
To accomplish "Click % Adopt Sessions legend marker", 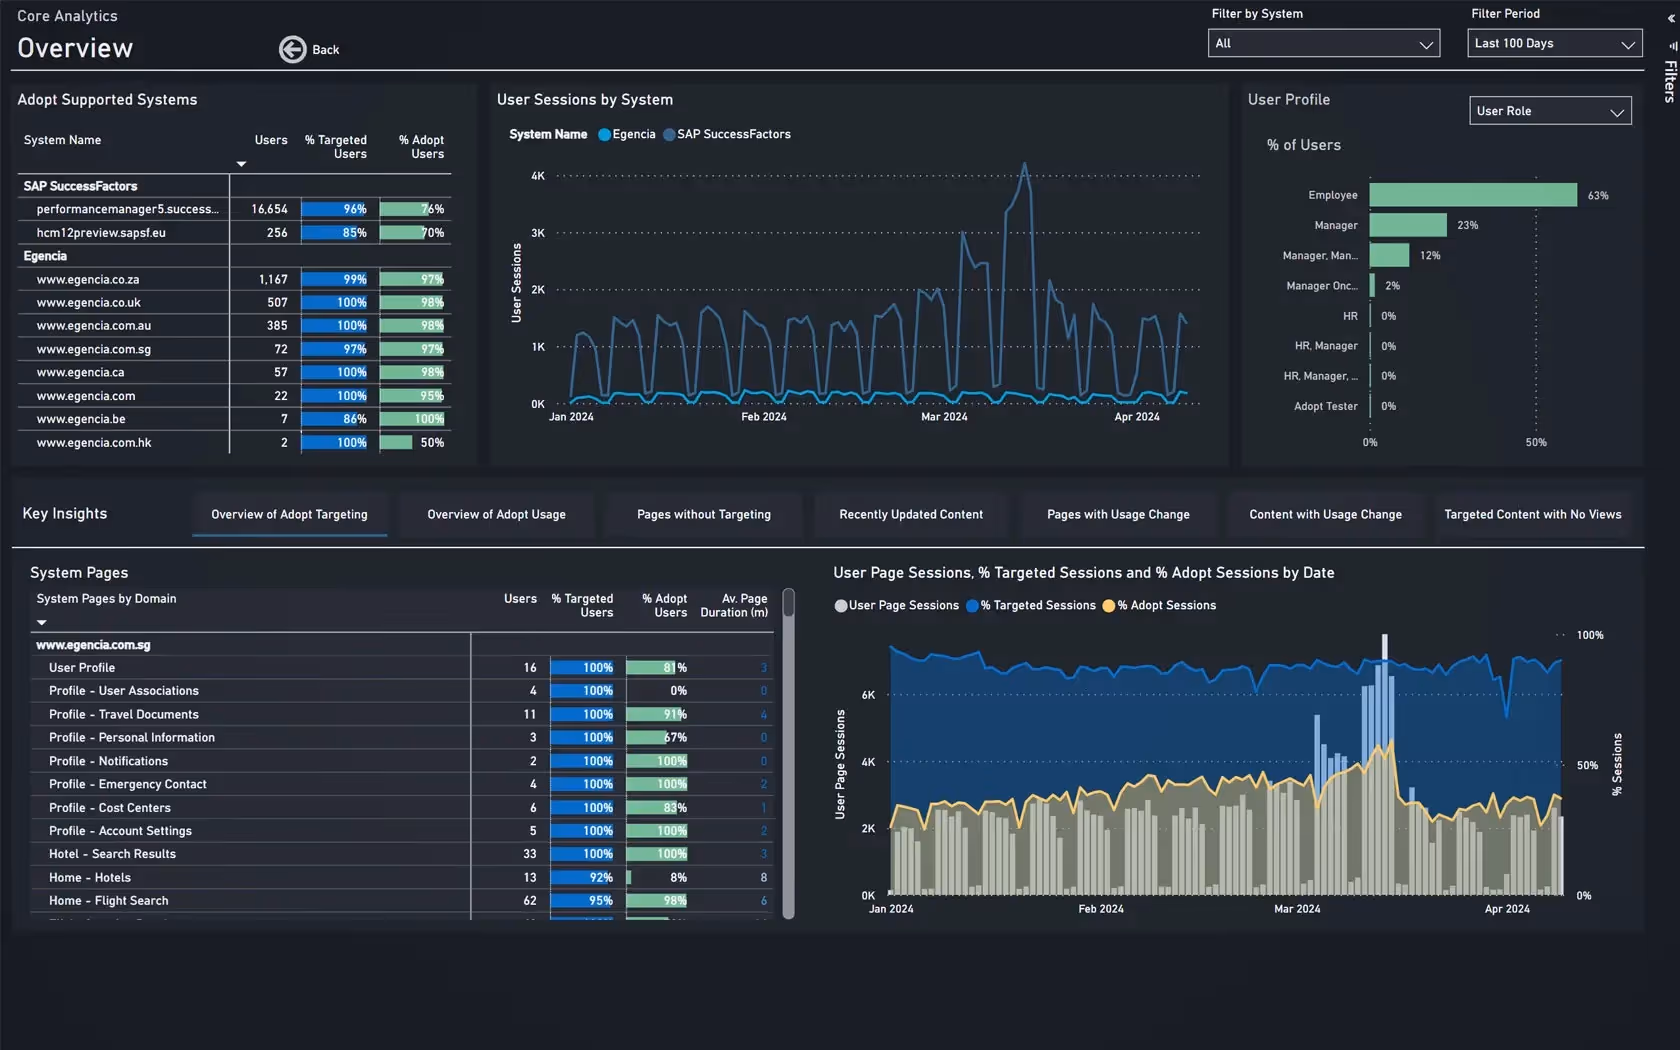I will [x=1108, y=606].
